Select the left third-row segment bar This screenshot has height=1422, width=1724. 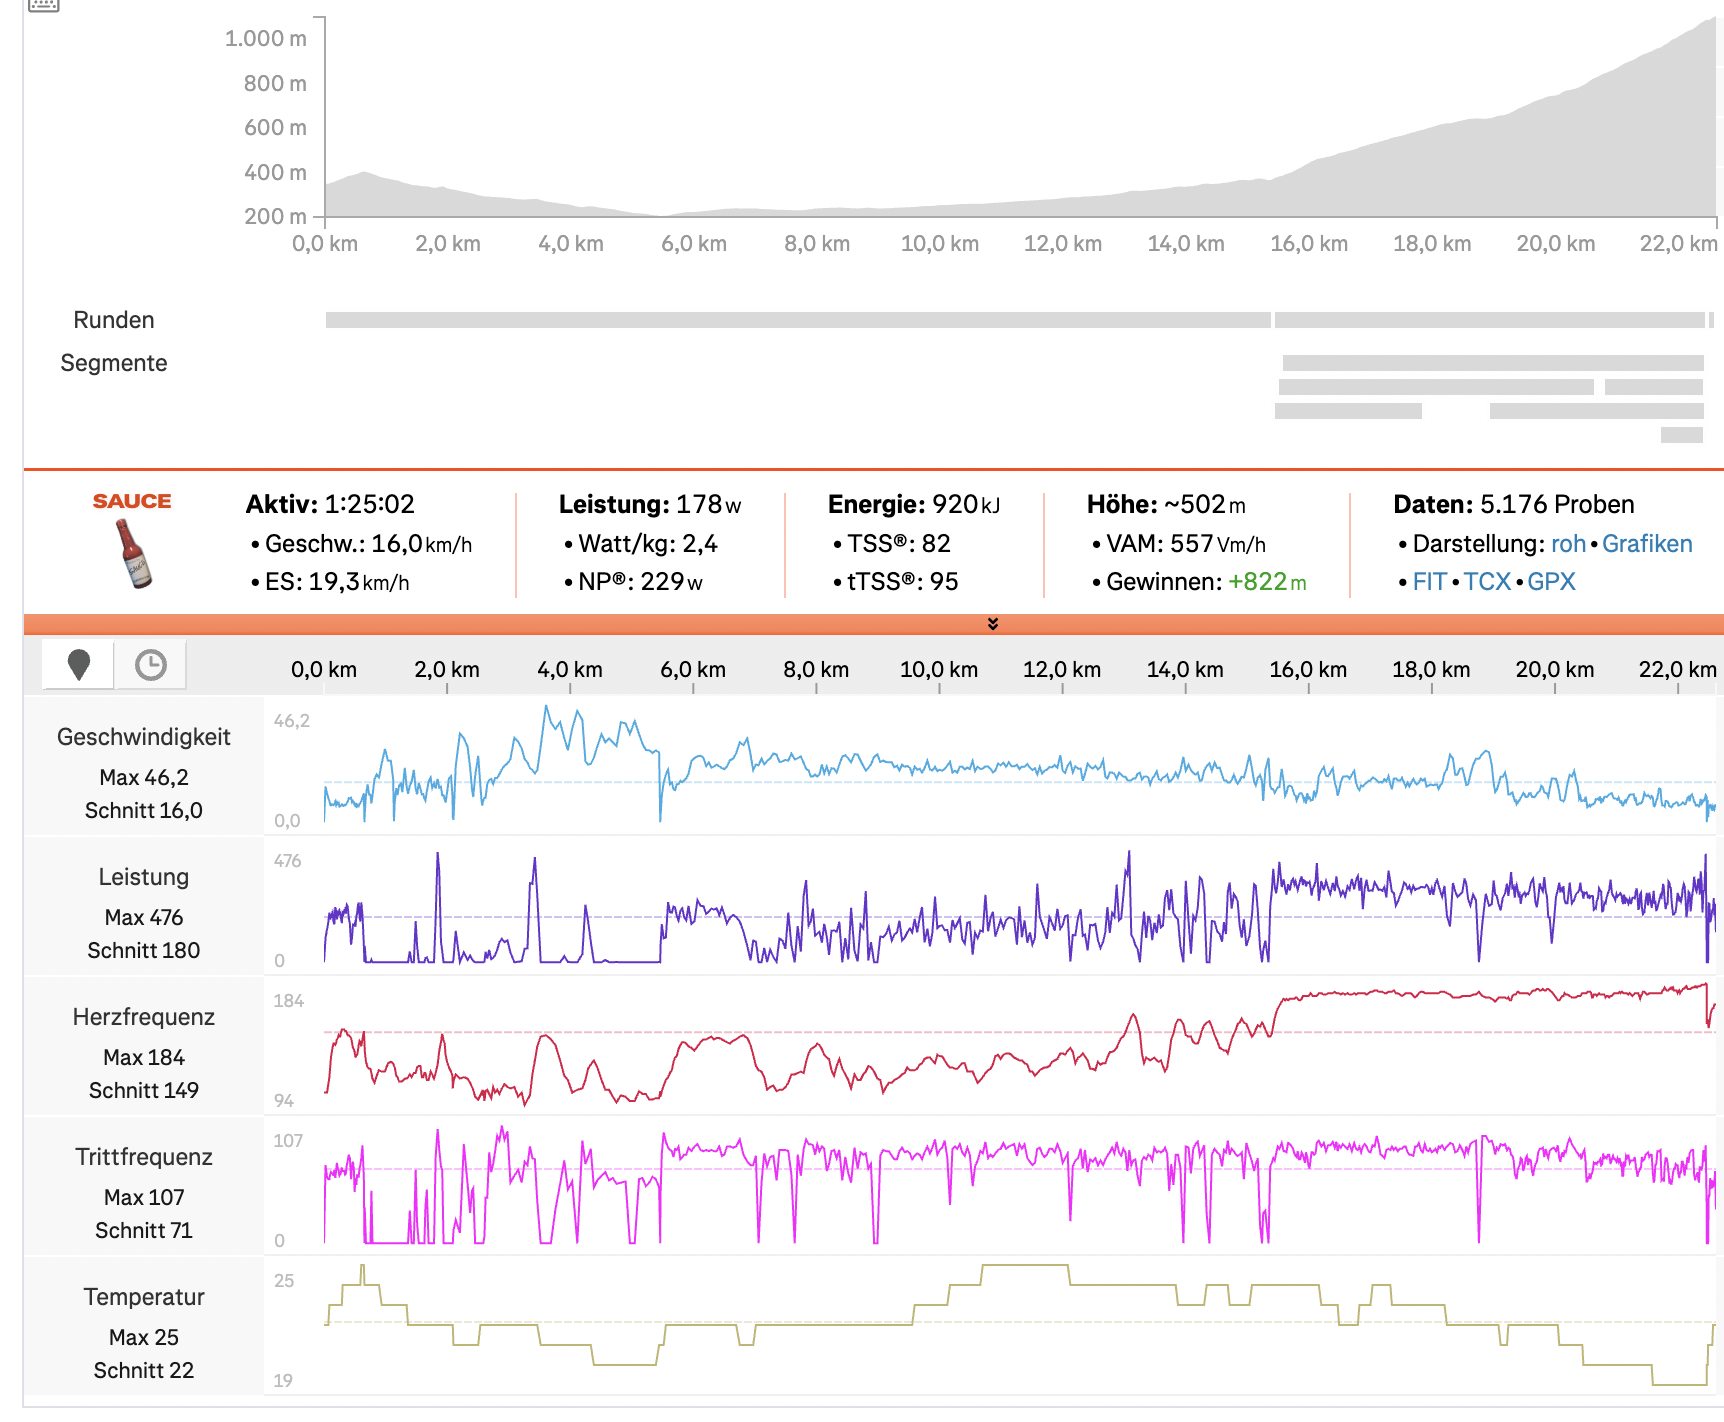point(1348,411)
